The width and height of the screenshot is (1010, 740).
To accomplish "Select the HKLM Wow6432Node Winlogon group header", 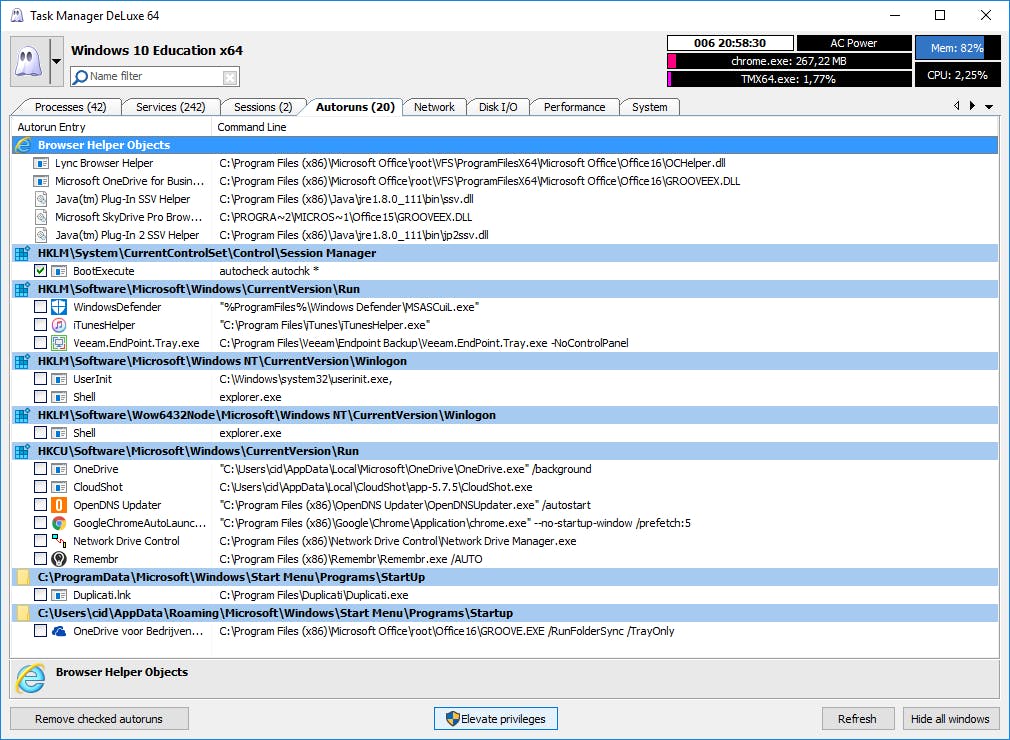I will coord(505,415).
